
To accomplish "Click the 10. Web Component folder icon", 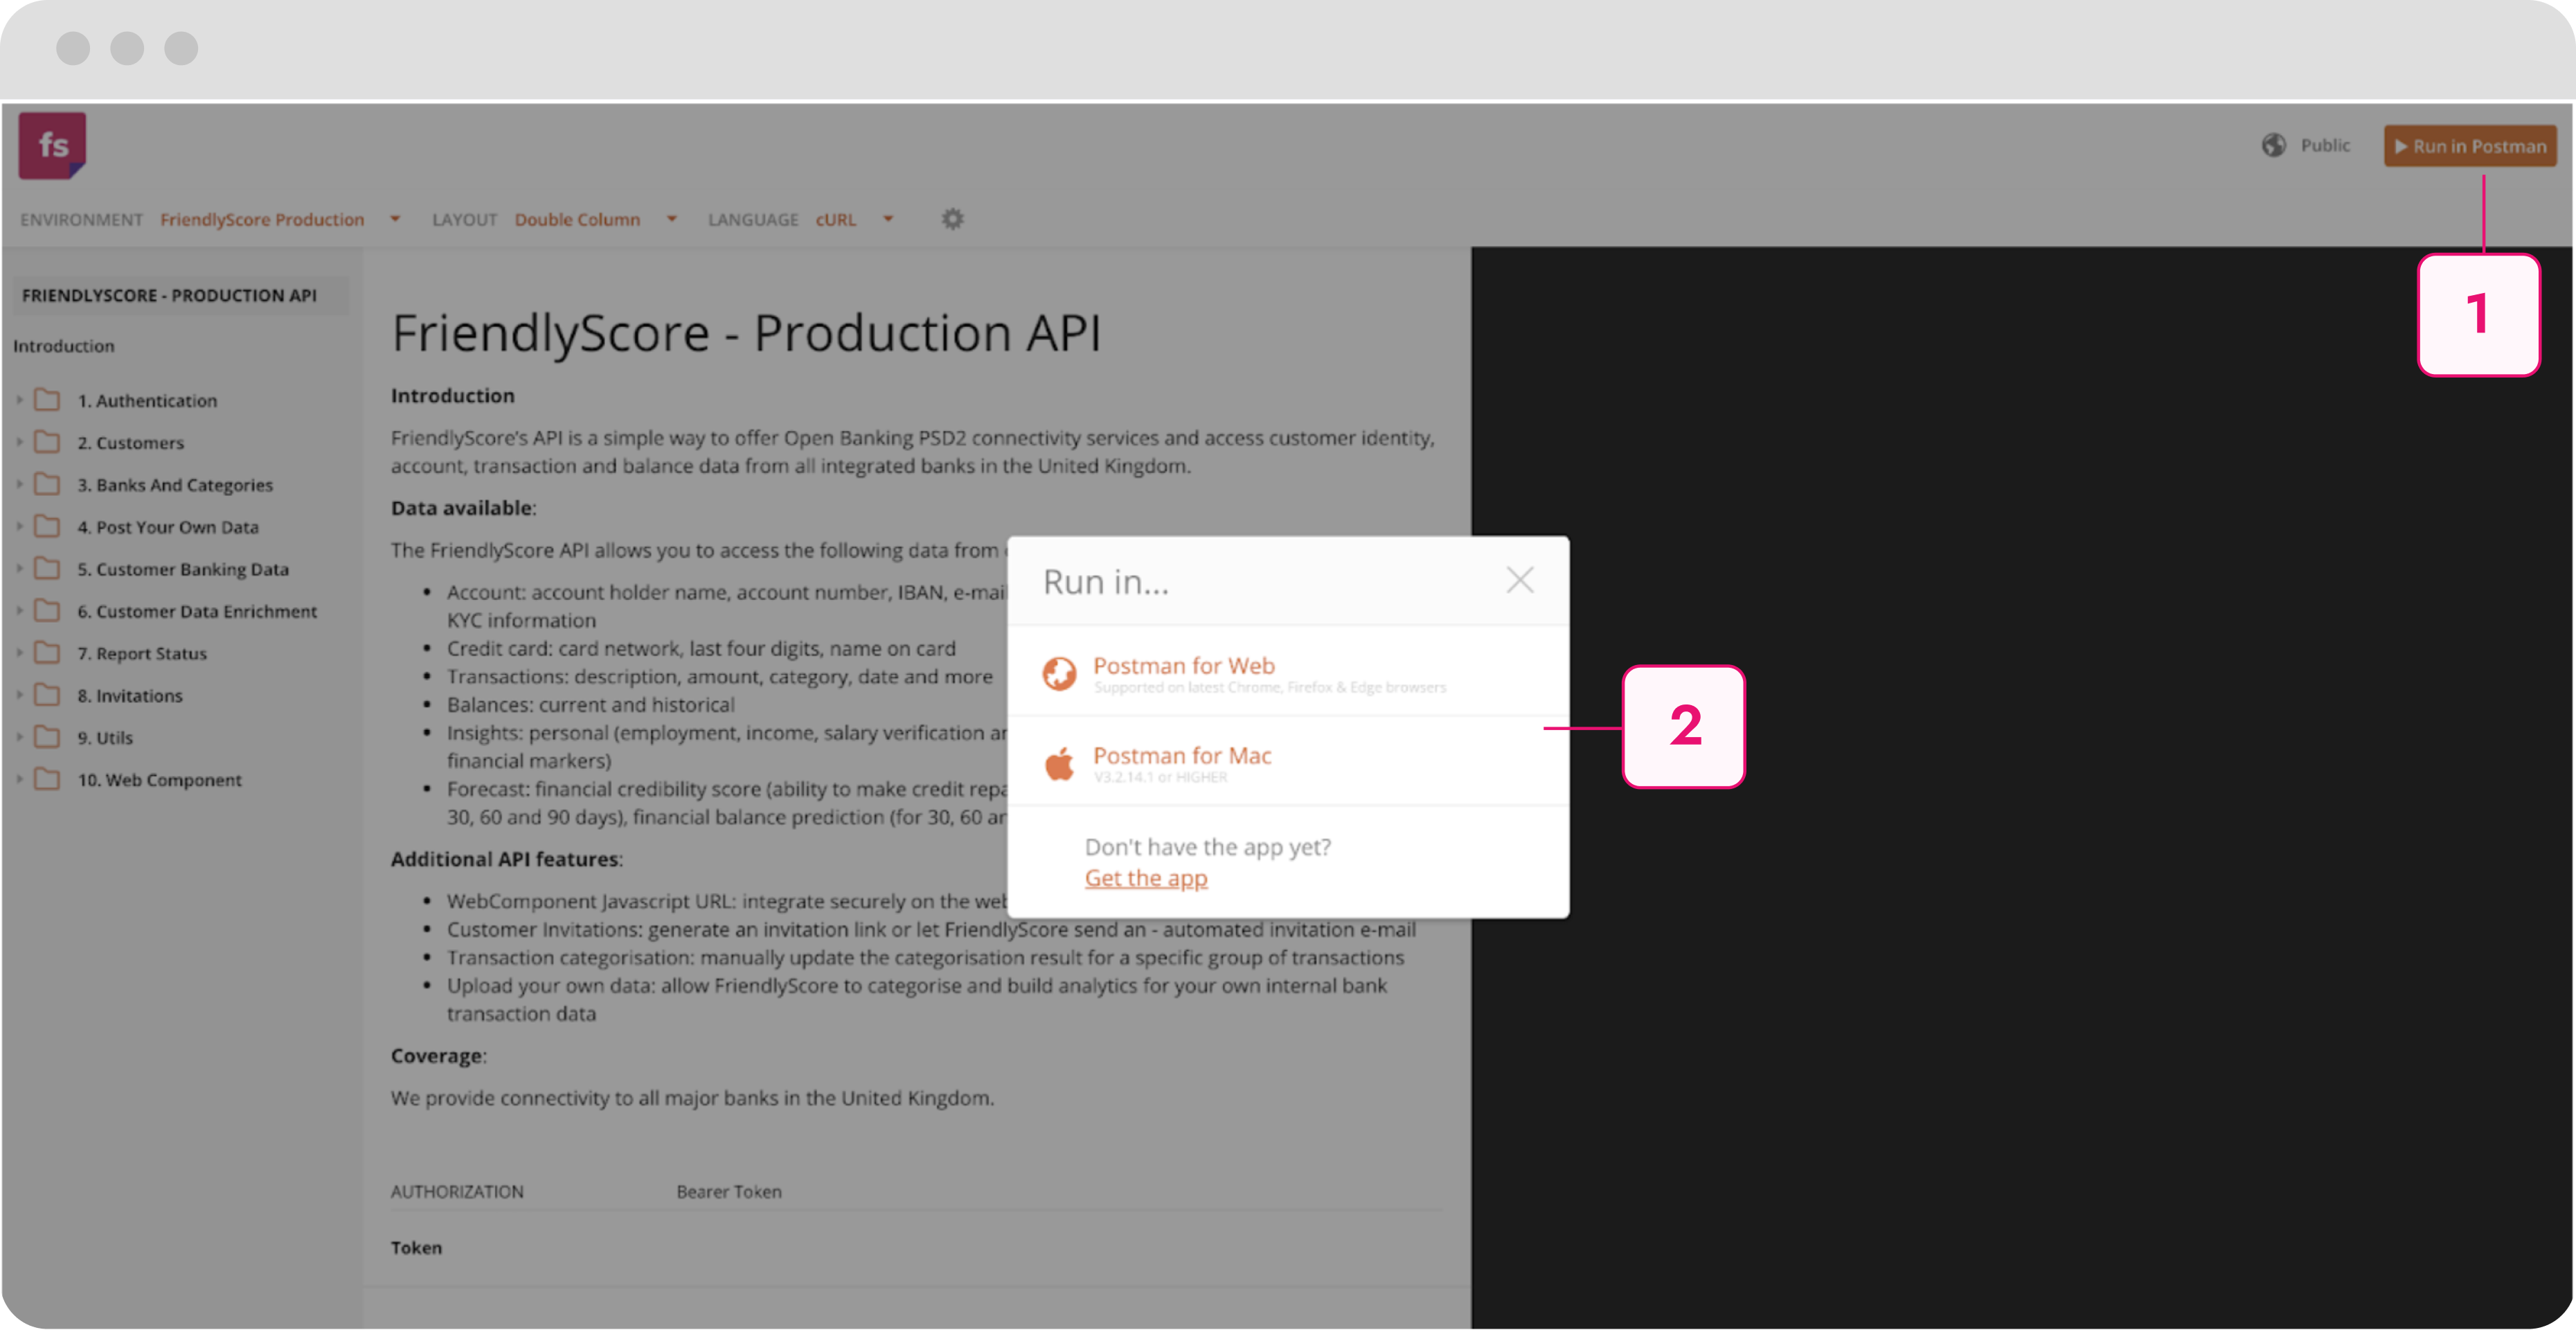I will pos(47,779).
